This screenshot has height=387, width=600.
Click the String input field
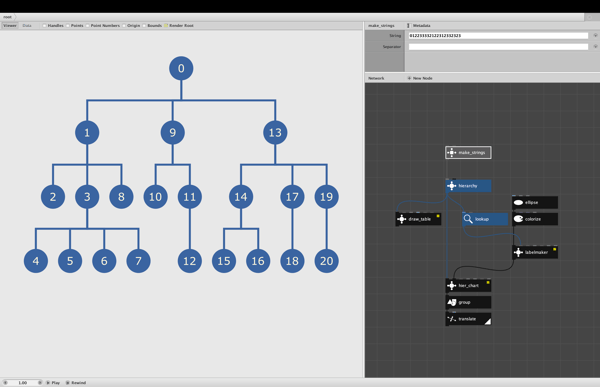[498, 36]
